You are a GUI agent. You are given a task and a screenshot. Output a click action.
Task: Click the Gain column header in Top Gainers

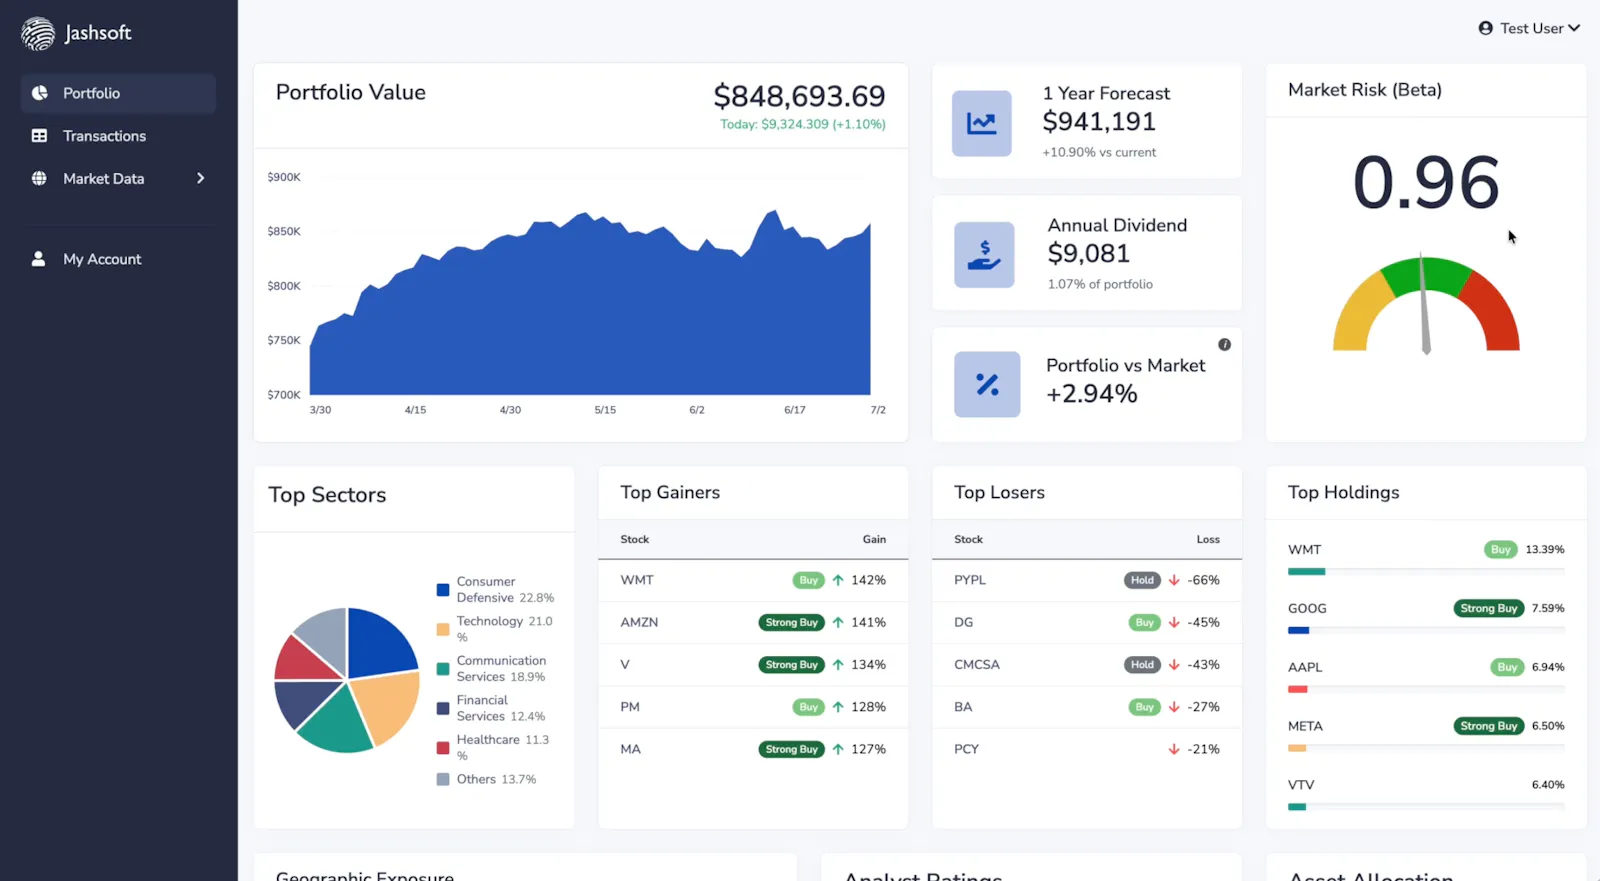coord(874,539)
